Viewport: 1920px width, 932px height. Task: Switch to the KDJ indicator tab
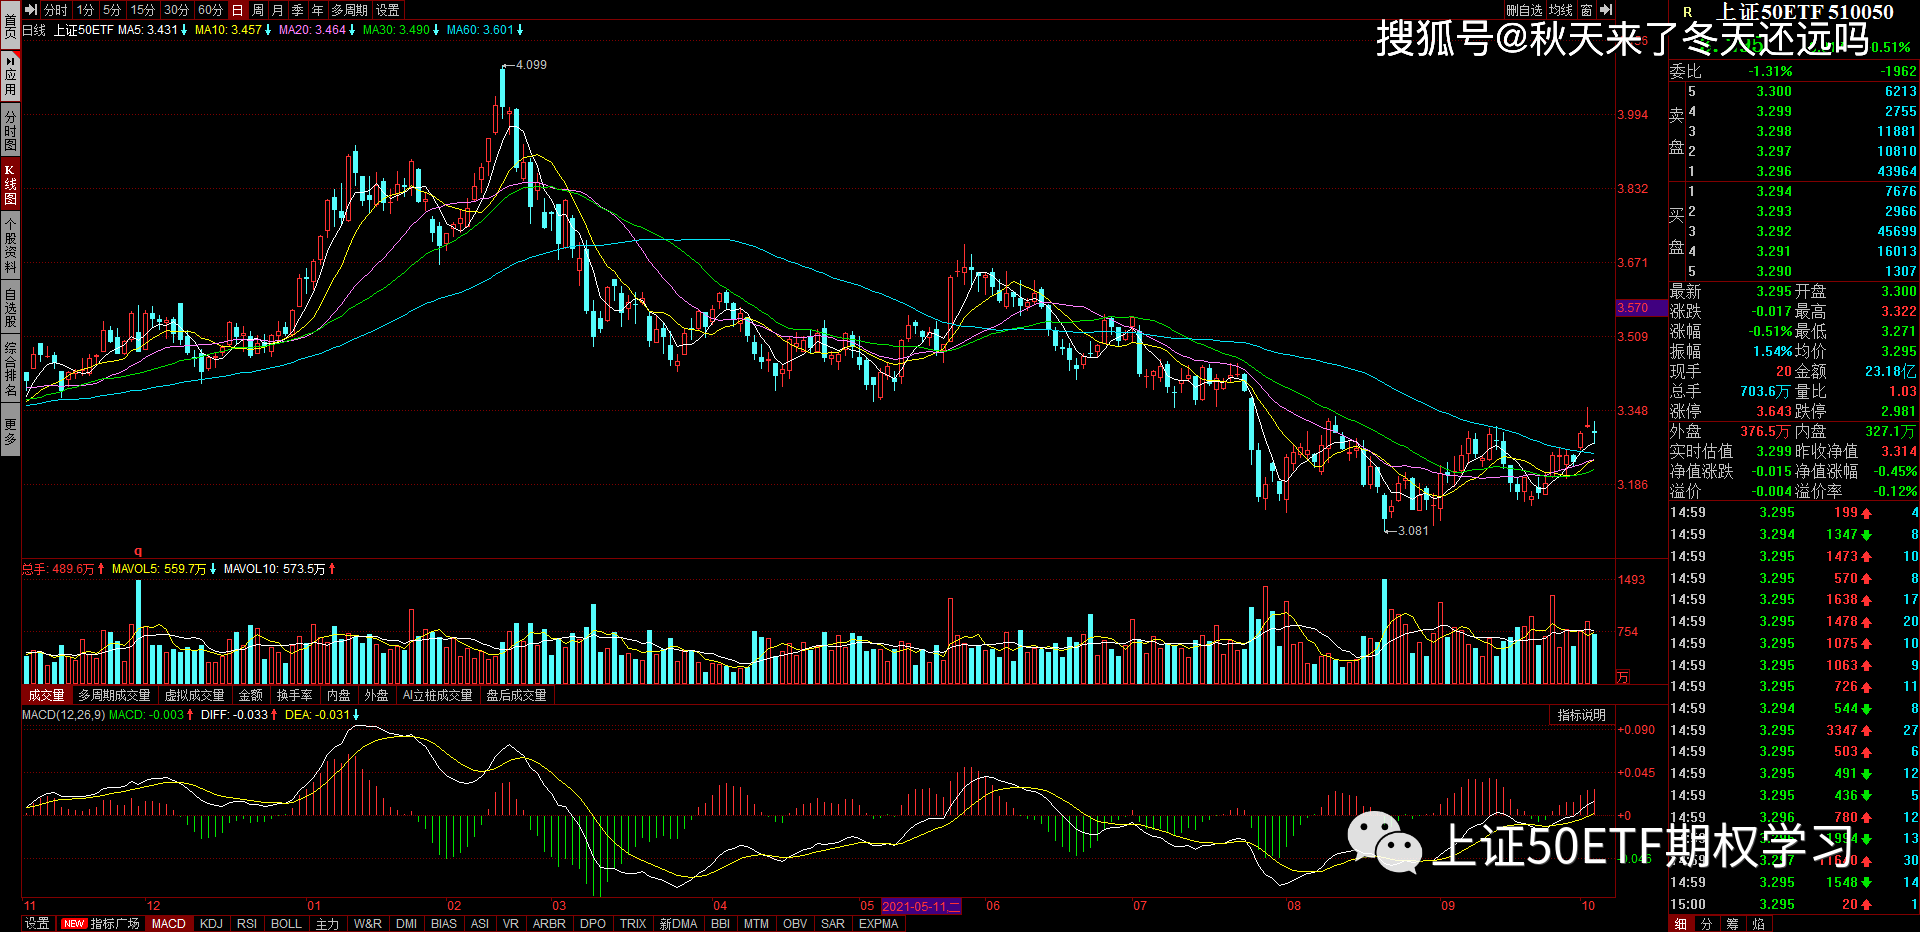point(211,923)
